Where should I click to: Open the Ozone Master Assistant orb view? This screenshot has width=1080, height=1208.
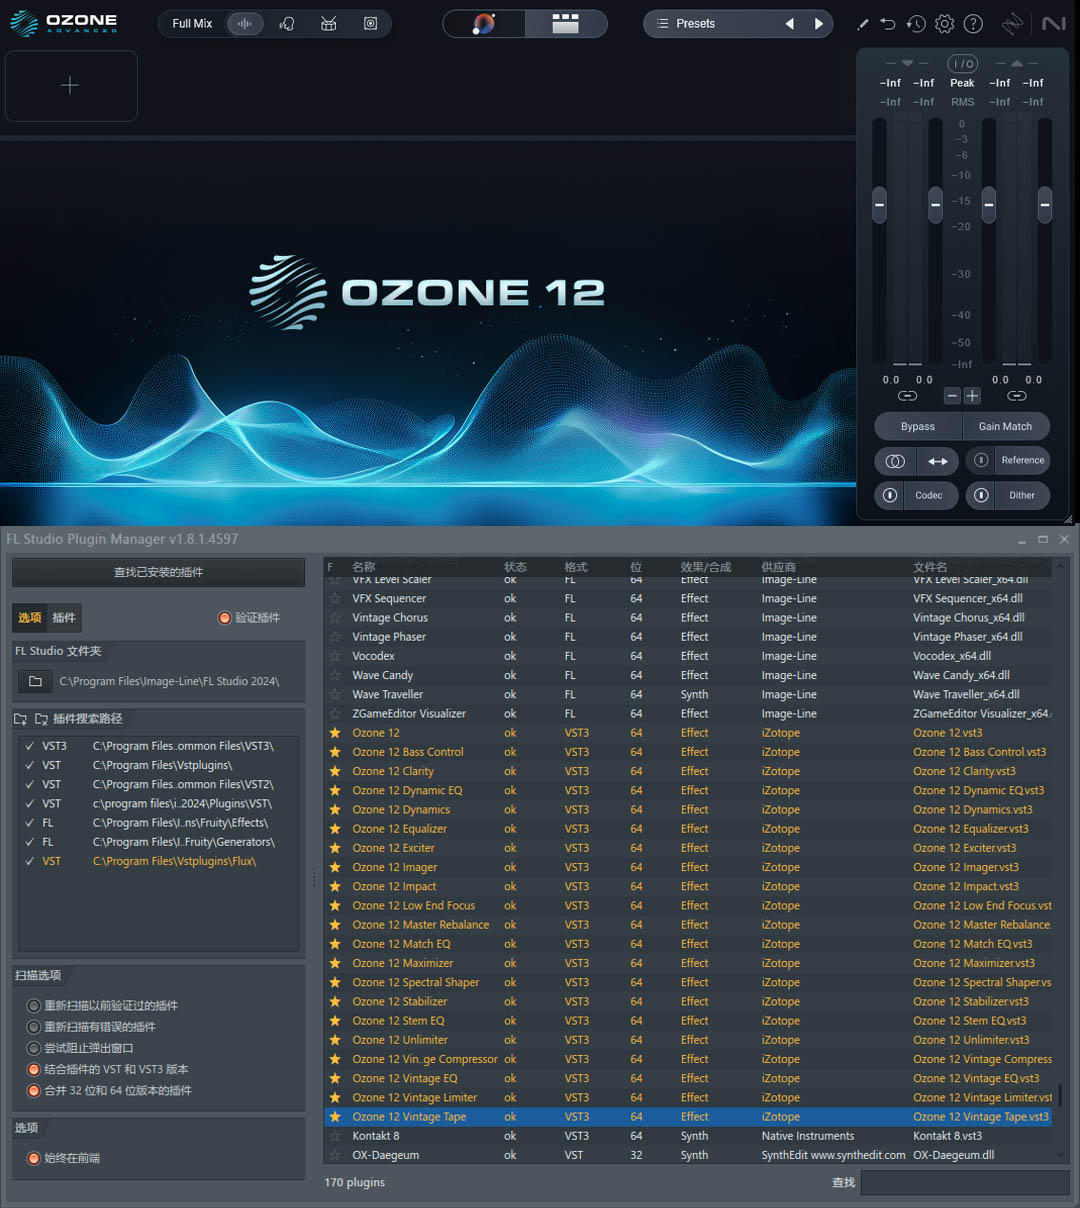(484, 24)
